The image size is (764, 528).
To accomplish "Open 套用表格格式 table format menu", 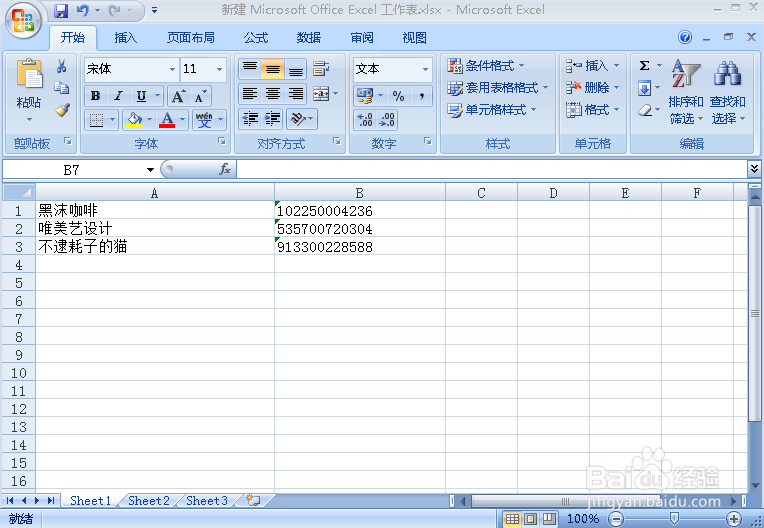I will pos(497,88).
